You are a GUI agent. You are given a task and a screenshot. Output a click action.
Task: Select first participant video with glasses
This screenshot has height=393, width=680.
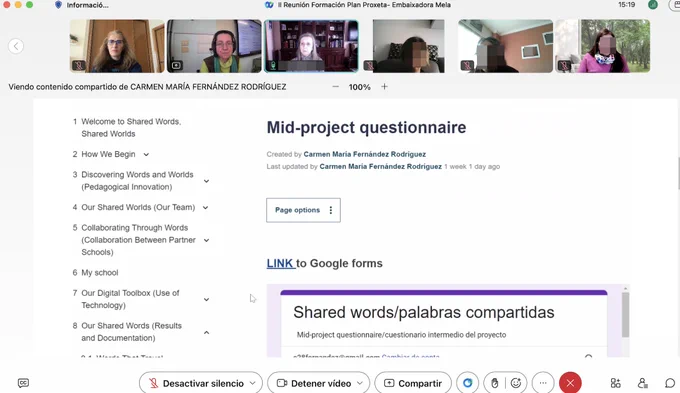(x=117, y=46)
